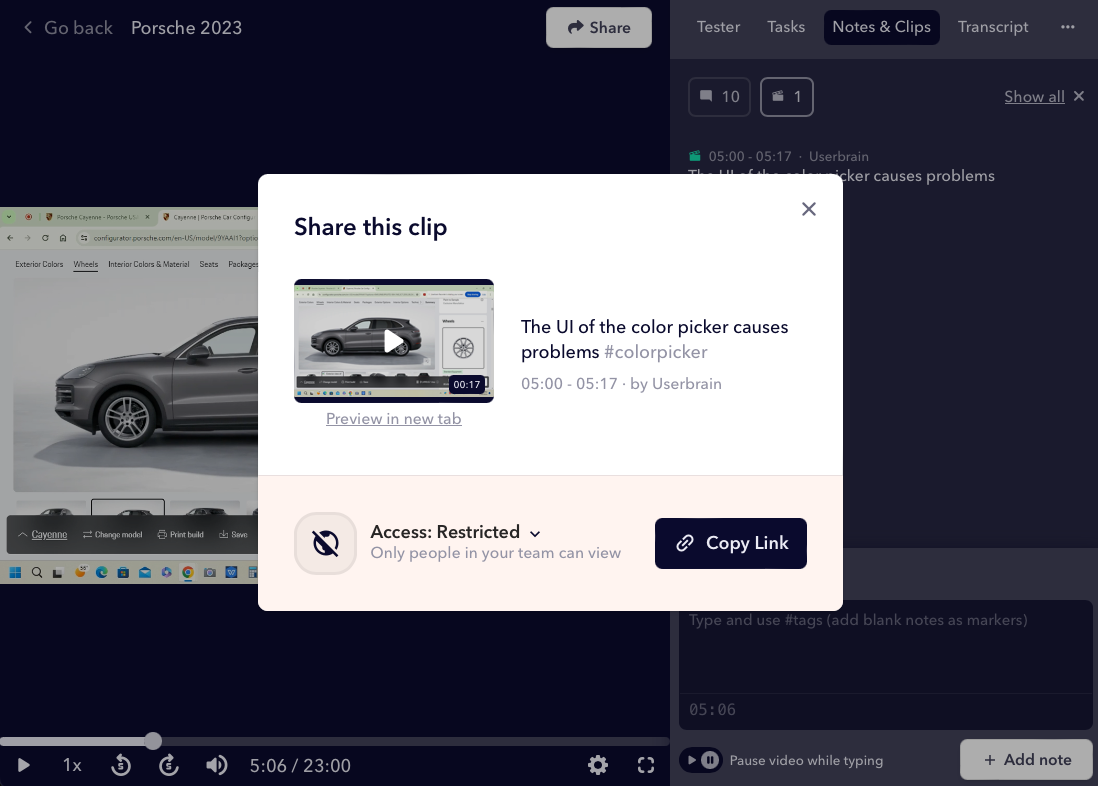This screenshot has width=1098, height=786.
Task: Filter by notes count 10
Action: pyautogui.click(x=719, y=97)
